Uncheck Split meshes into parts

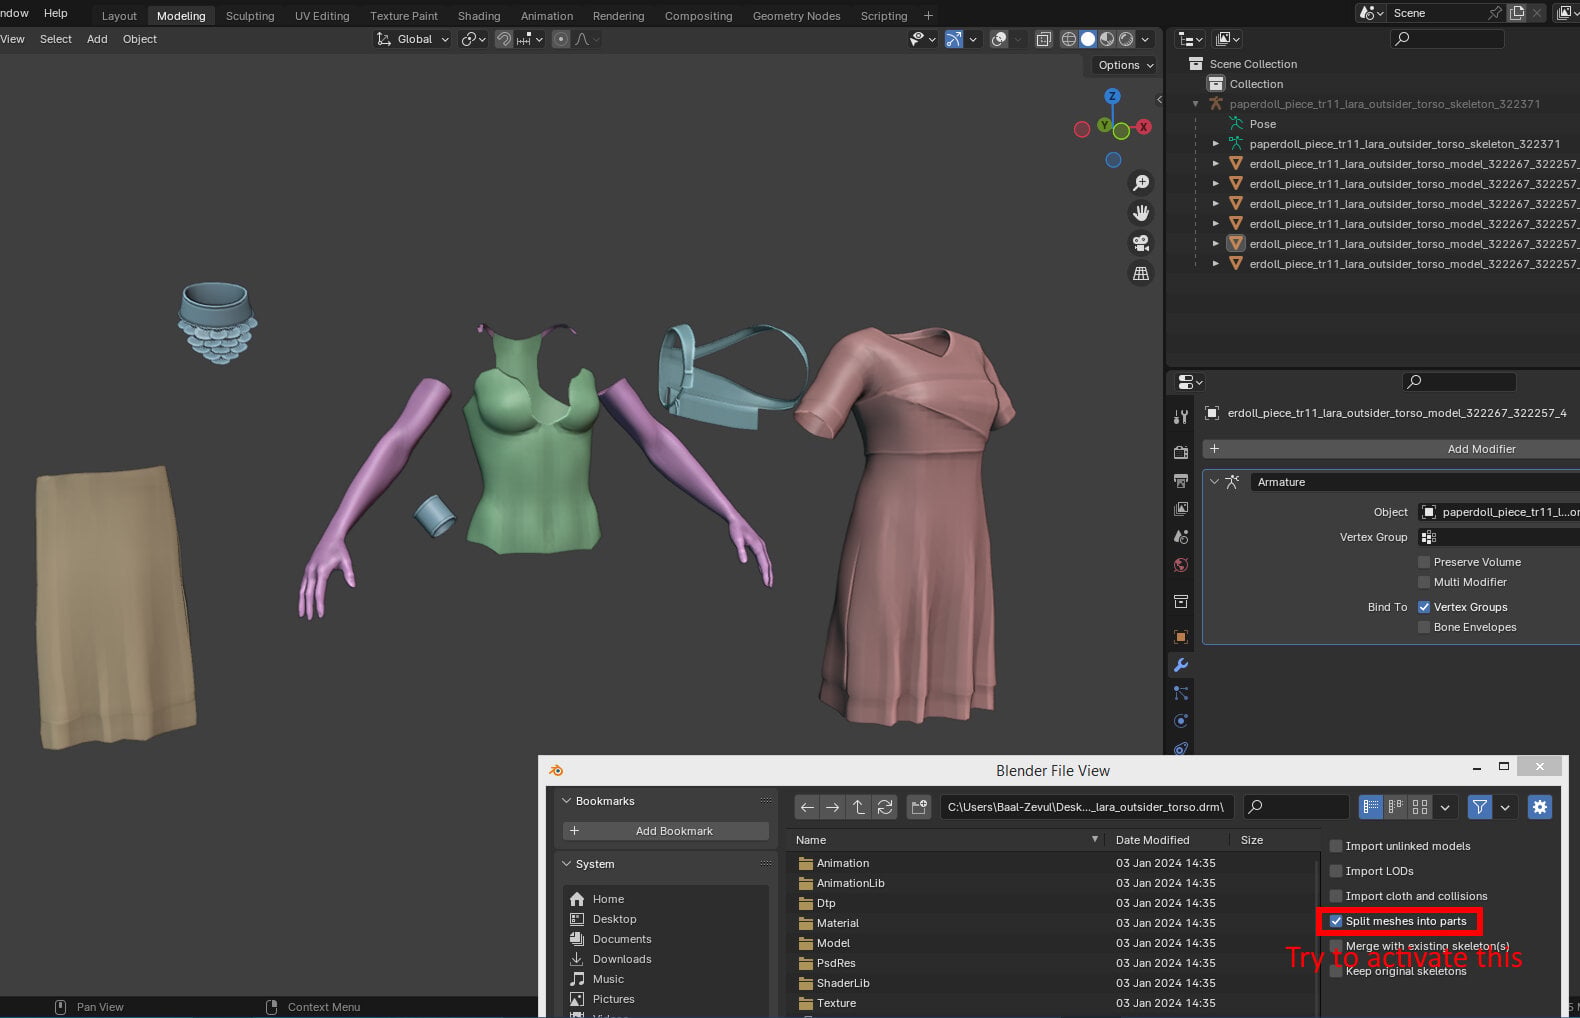pyautogui.click(x=1336, y=921)
